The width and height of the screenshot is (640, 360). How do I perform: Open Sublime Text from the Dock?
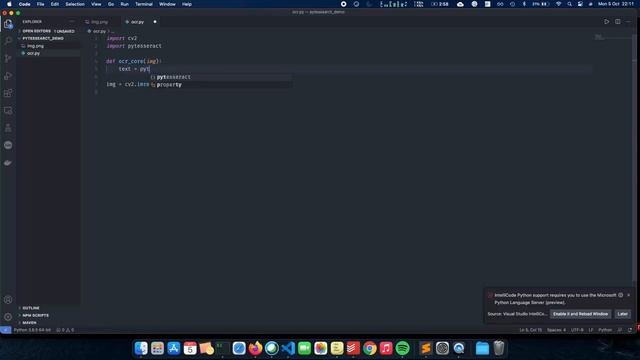click(426, 348)
